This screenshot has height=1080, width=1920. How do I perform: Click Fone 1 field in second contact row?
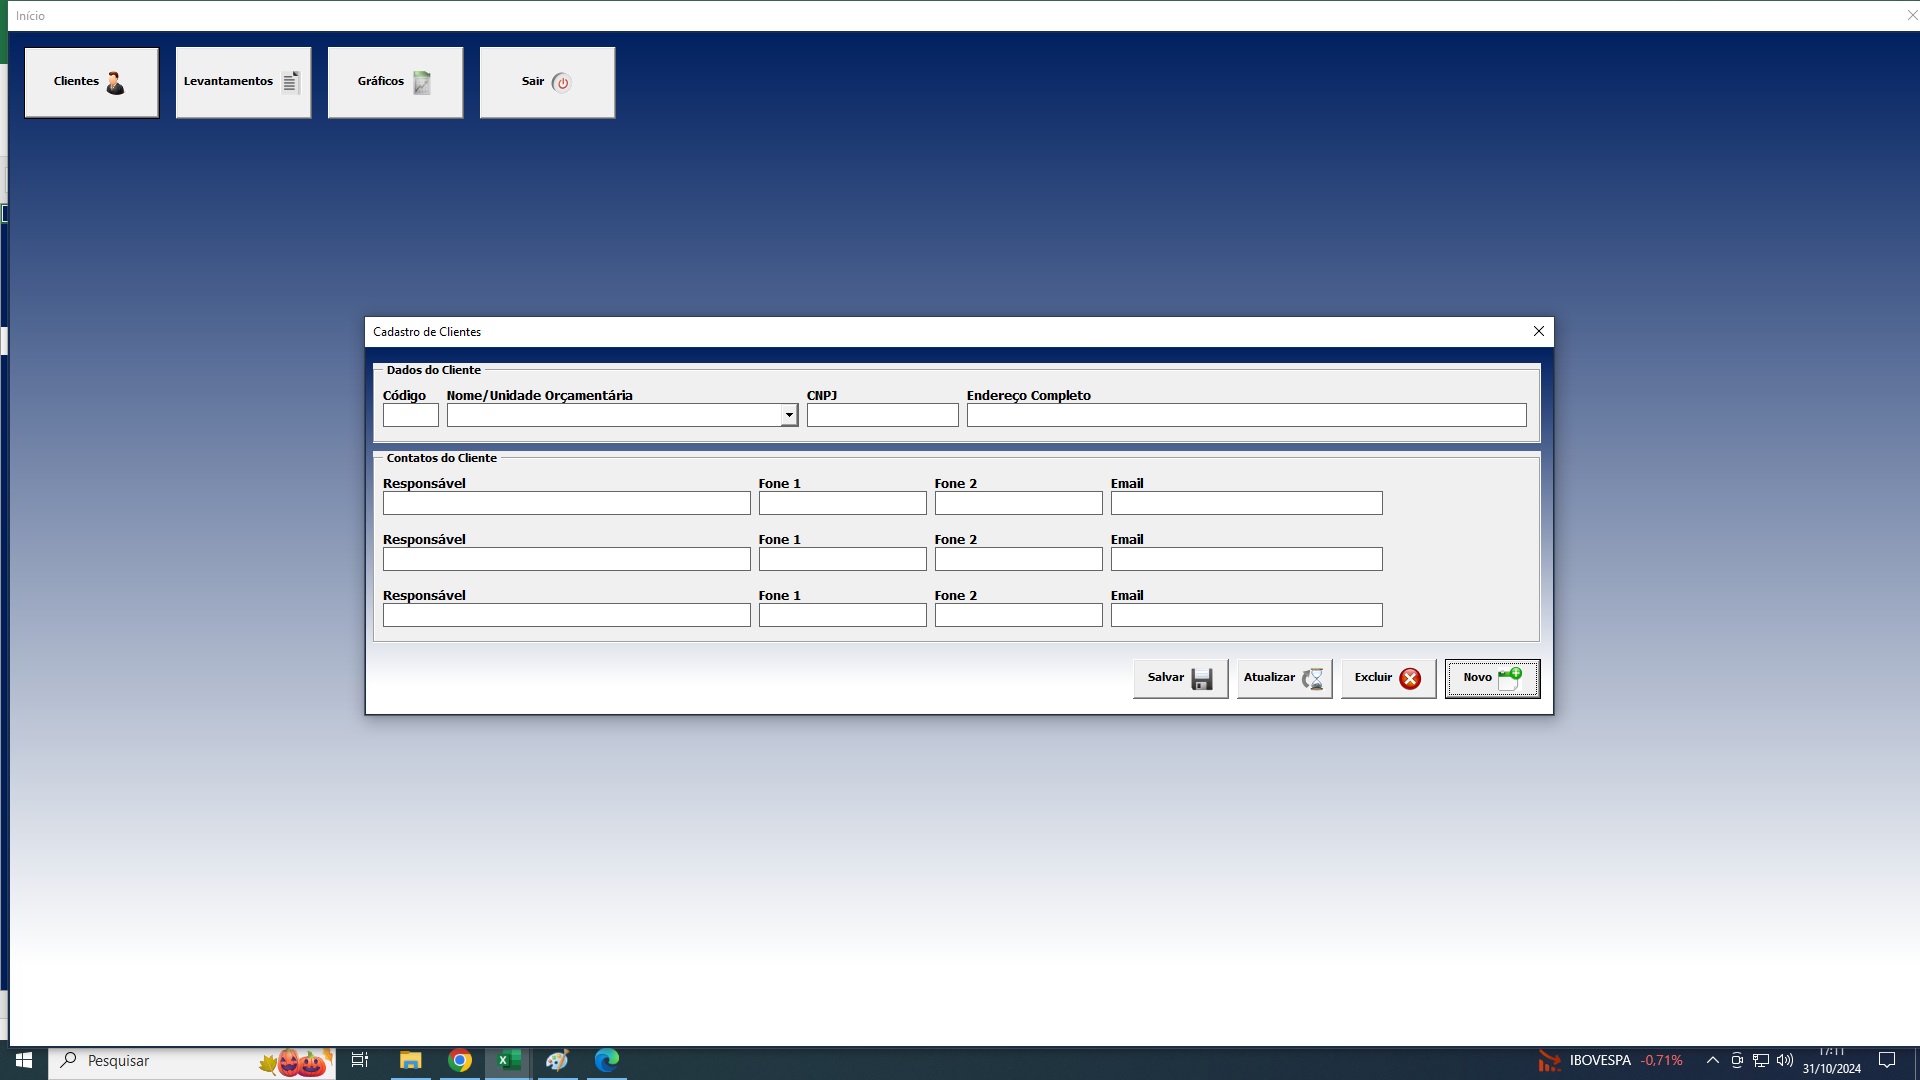coord(842,559)
